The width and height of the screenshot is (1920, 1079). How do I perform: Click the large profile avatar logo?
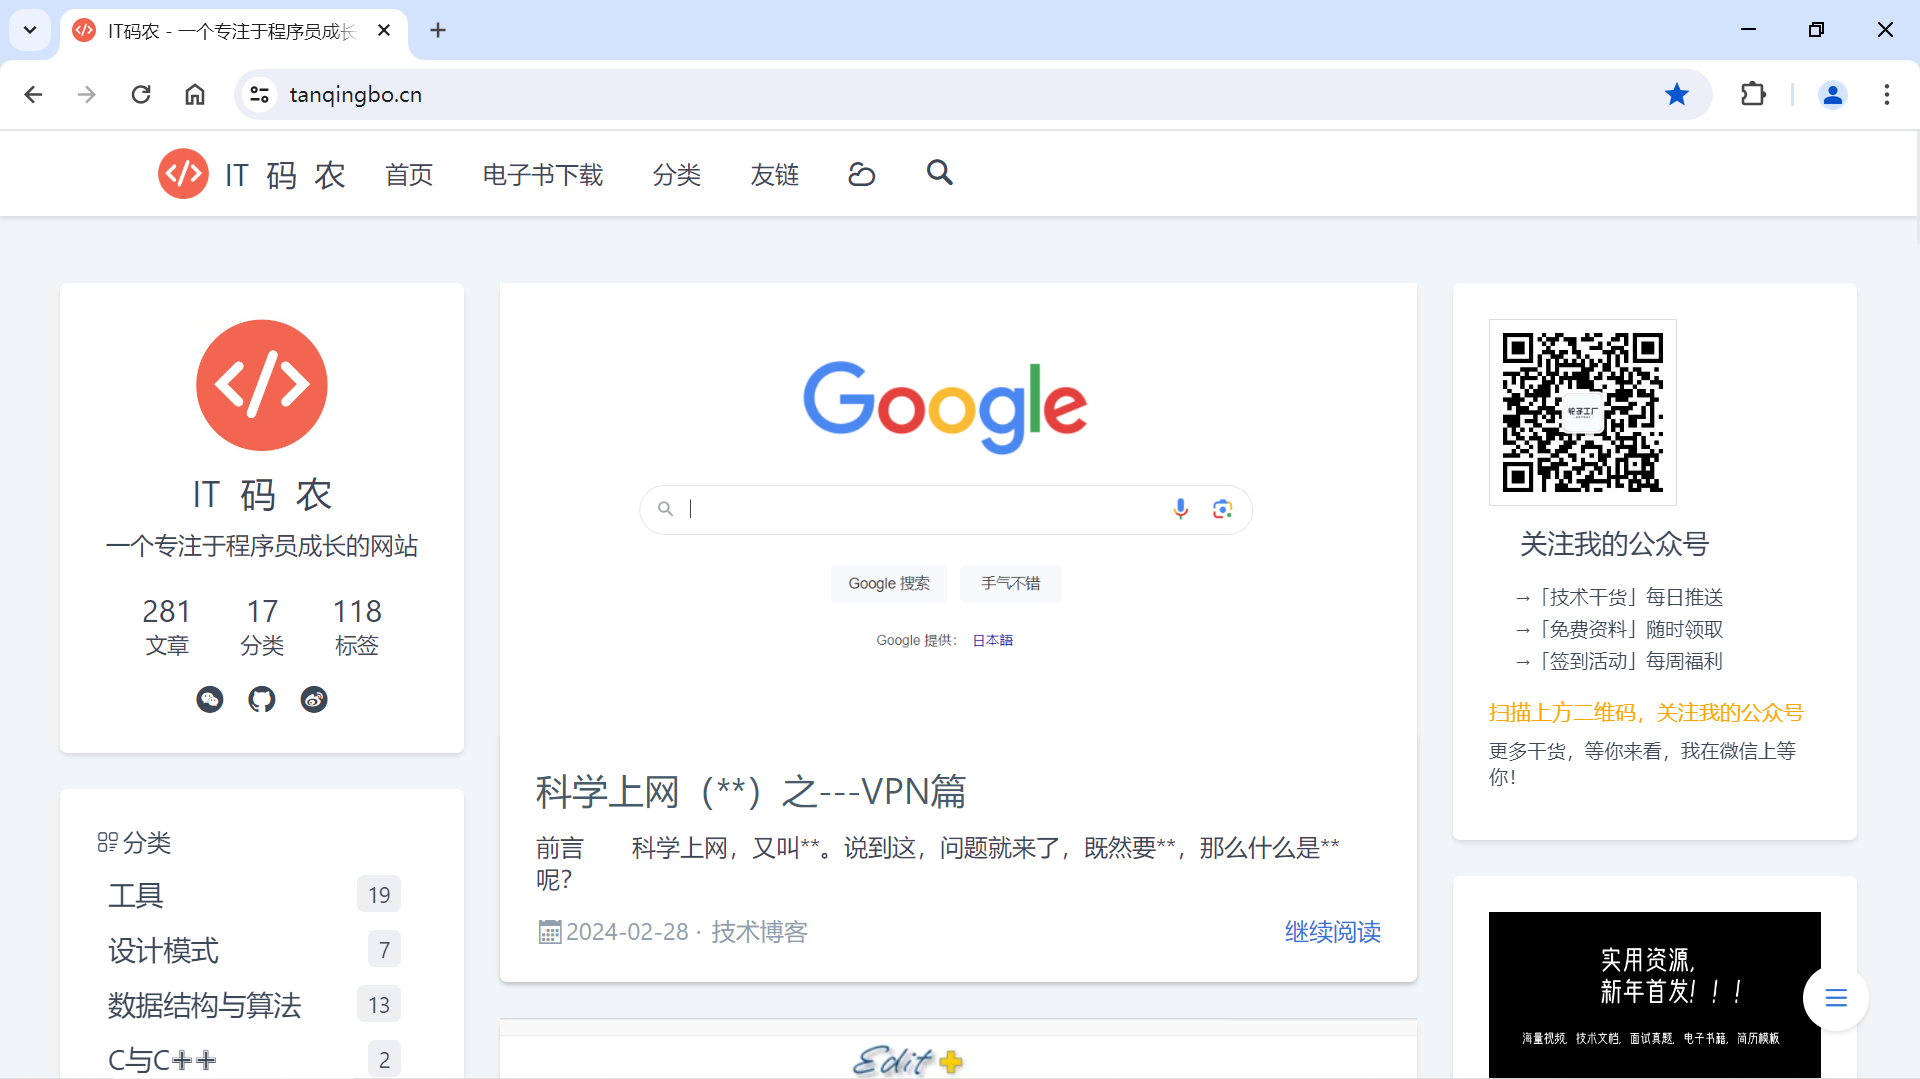coord(262,385)
